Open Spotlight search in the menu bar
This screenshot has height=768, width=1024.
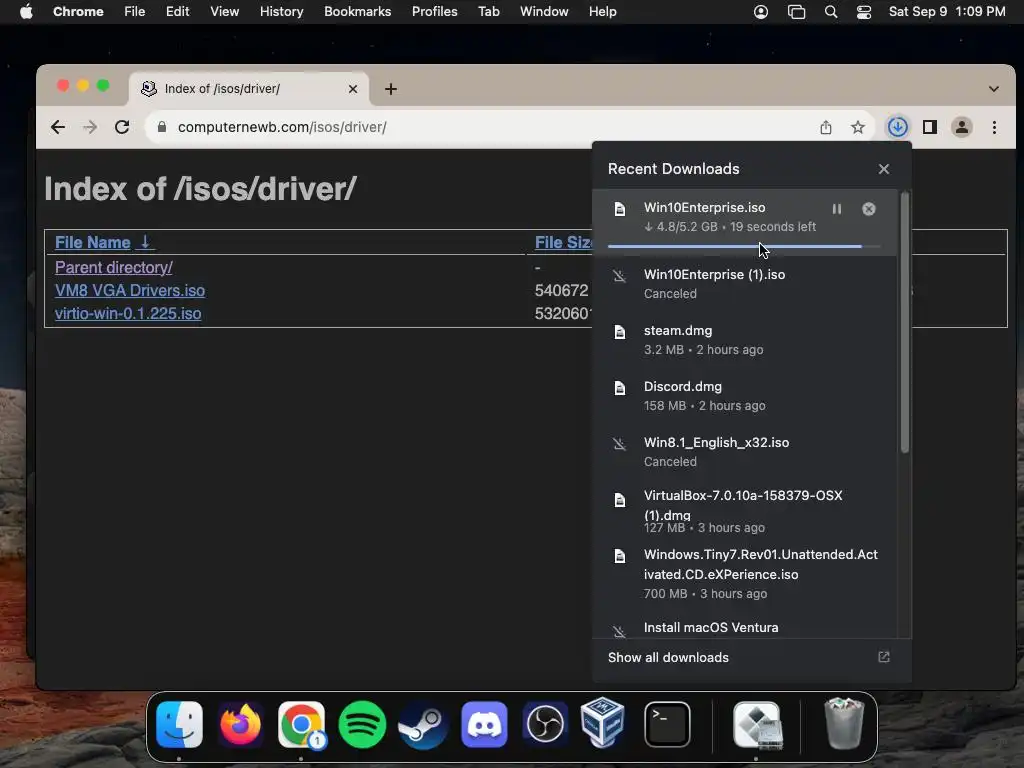(x=831, y=12)
